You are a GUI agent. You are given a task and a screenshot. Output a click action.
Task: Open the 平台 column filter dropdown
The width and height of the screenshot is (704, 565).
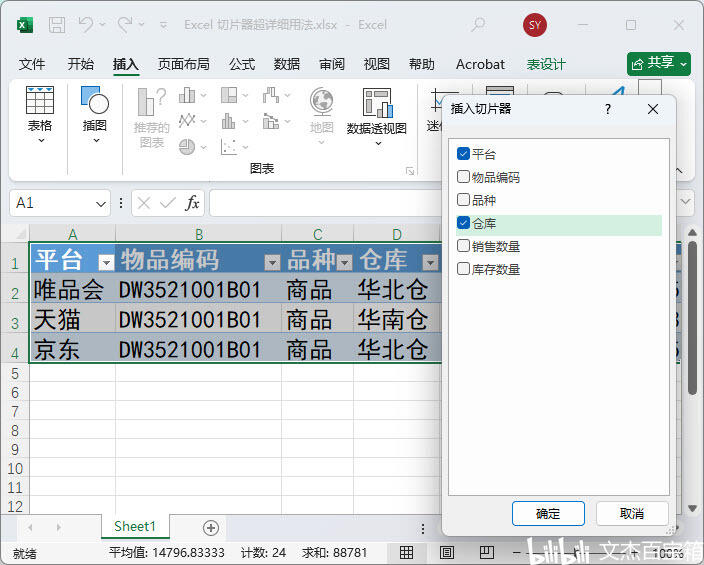click(106, 262)
